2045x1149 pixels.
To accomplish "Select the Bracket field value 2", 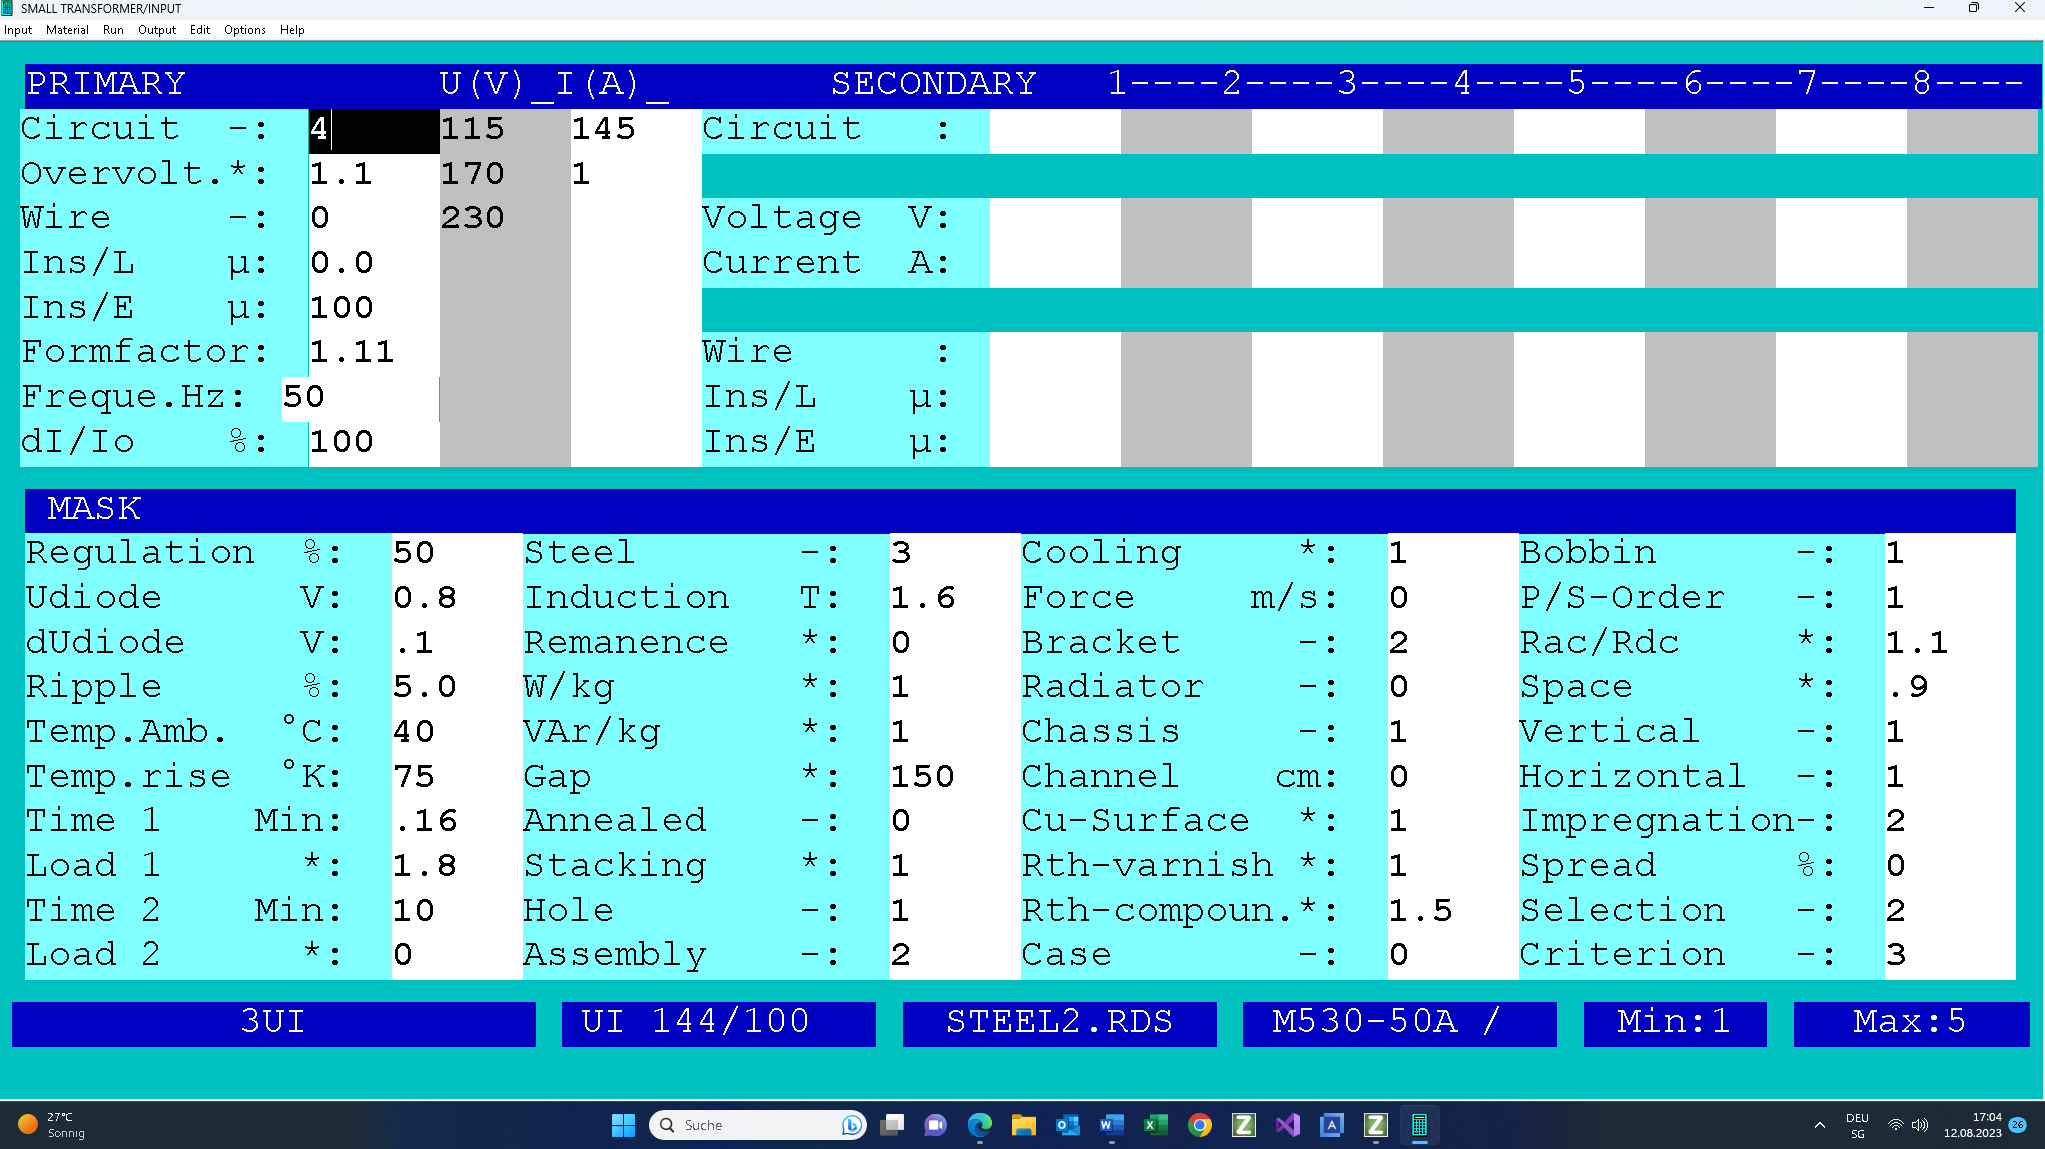I will [1453, 644].
